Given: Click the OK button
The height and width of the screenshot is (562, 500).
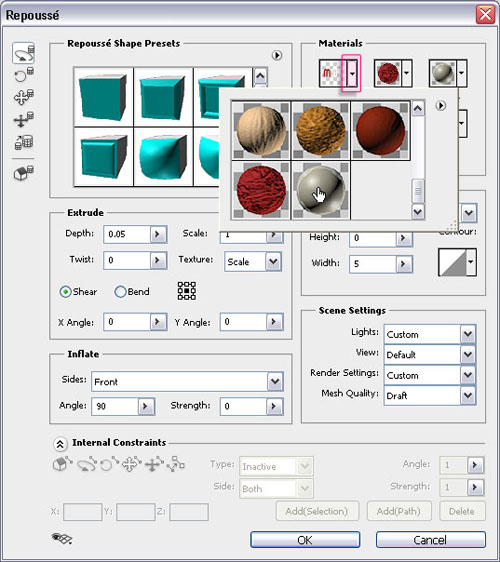Looking at the screenshot, I should click(x=305, y=540).
